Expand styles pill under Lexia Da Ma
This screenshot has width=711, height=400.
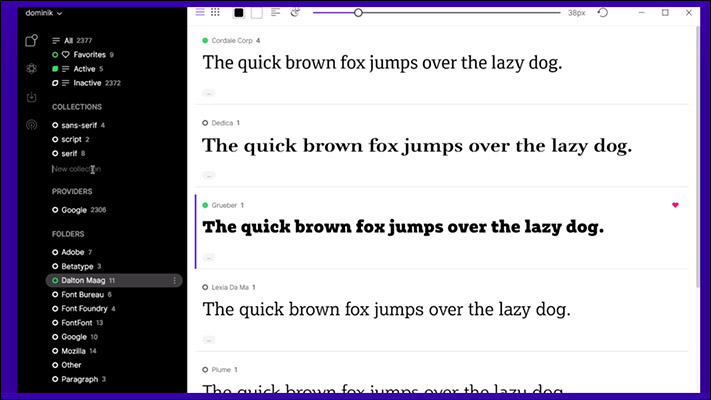[209, 340]
